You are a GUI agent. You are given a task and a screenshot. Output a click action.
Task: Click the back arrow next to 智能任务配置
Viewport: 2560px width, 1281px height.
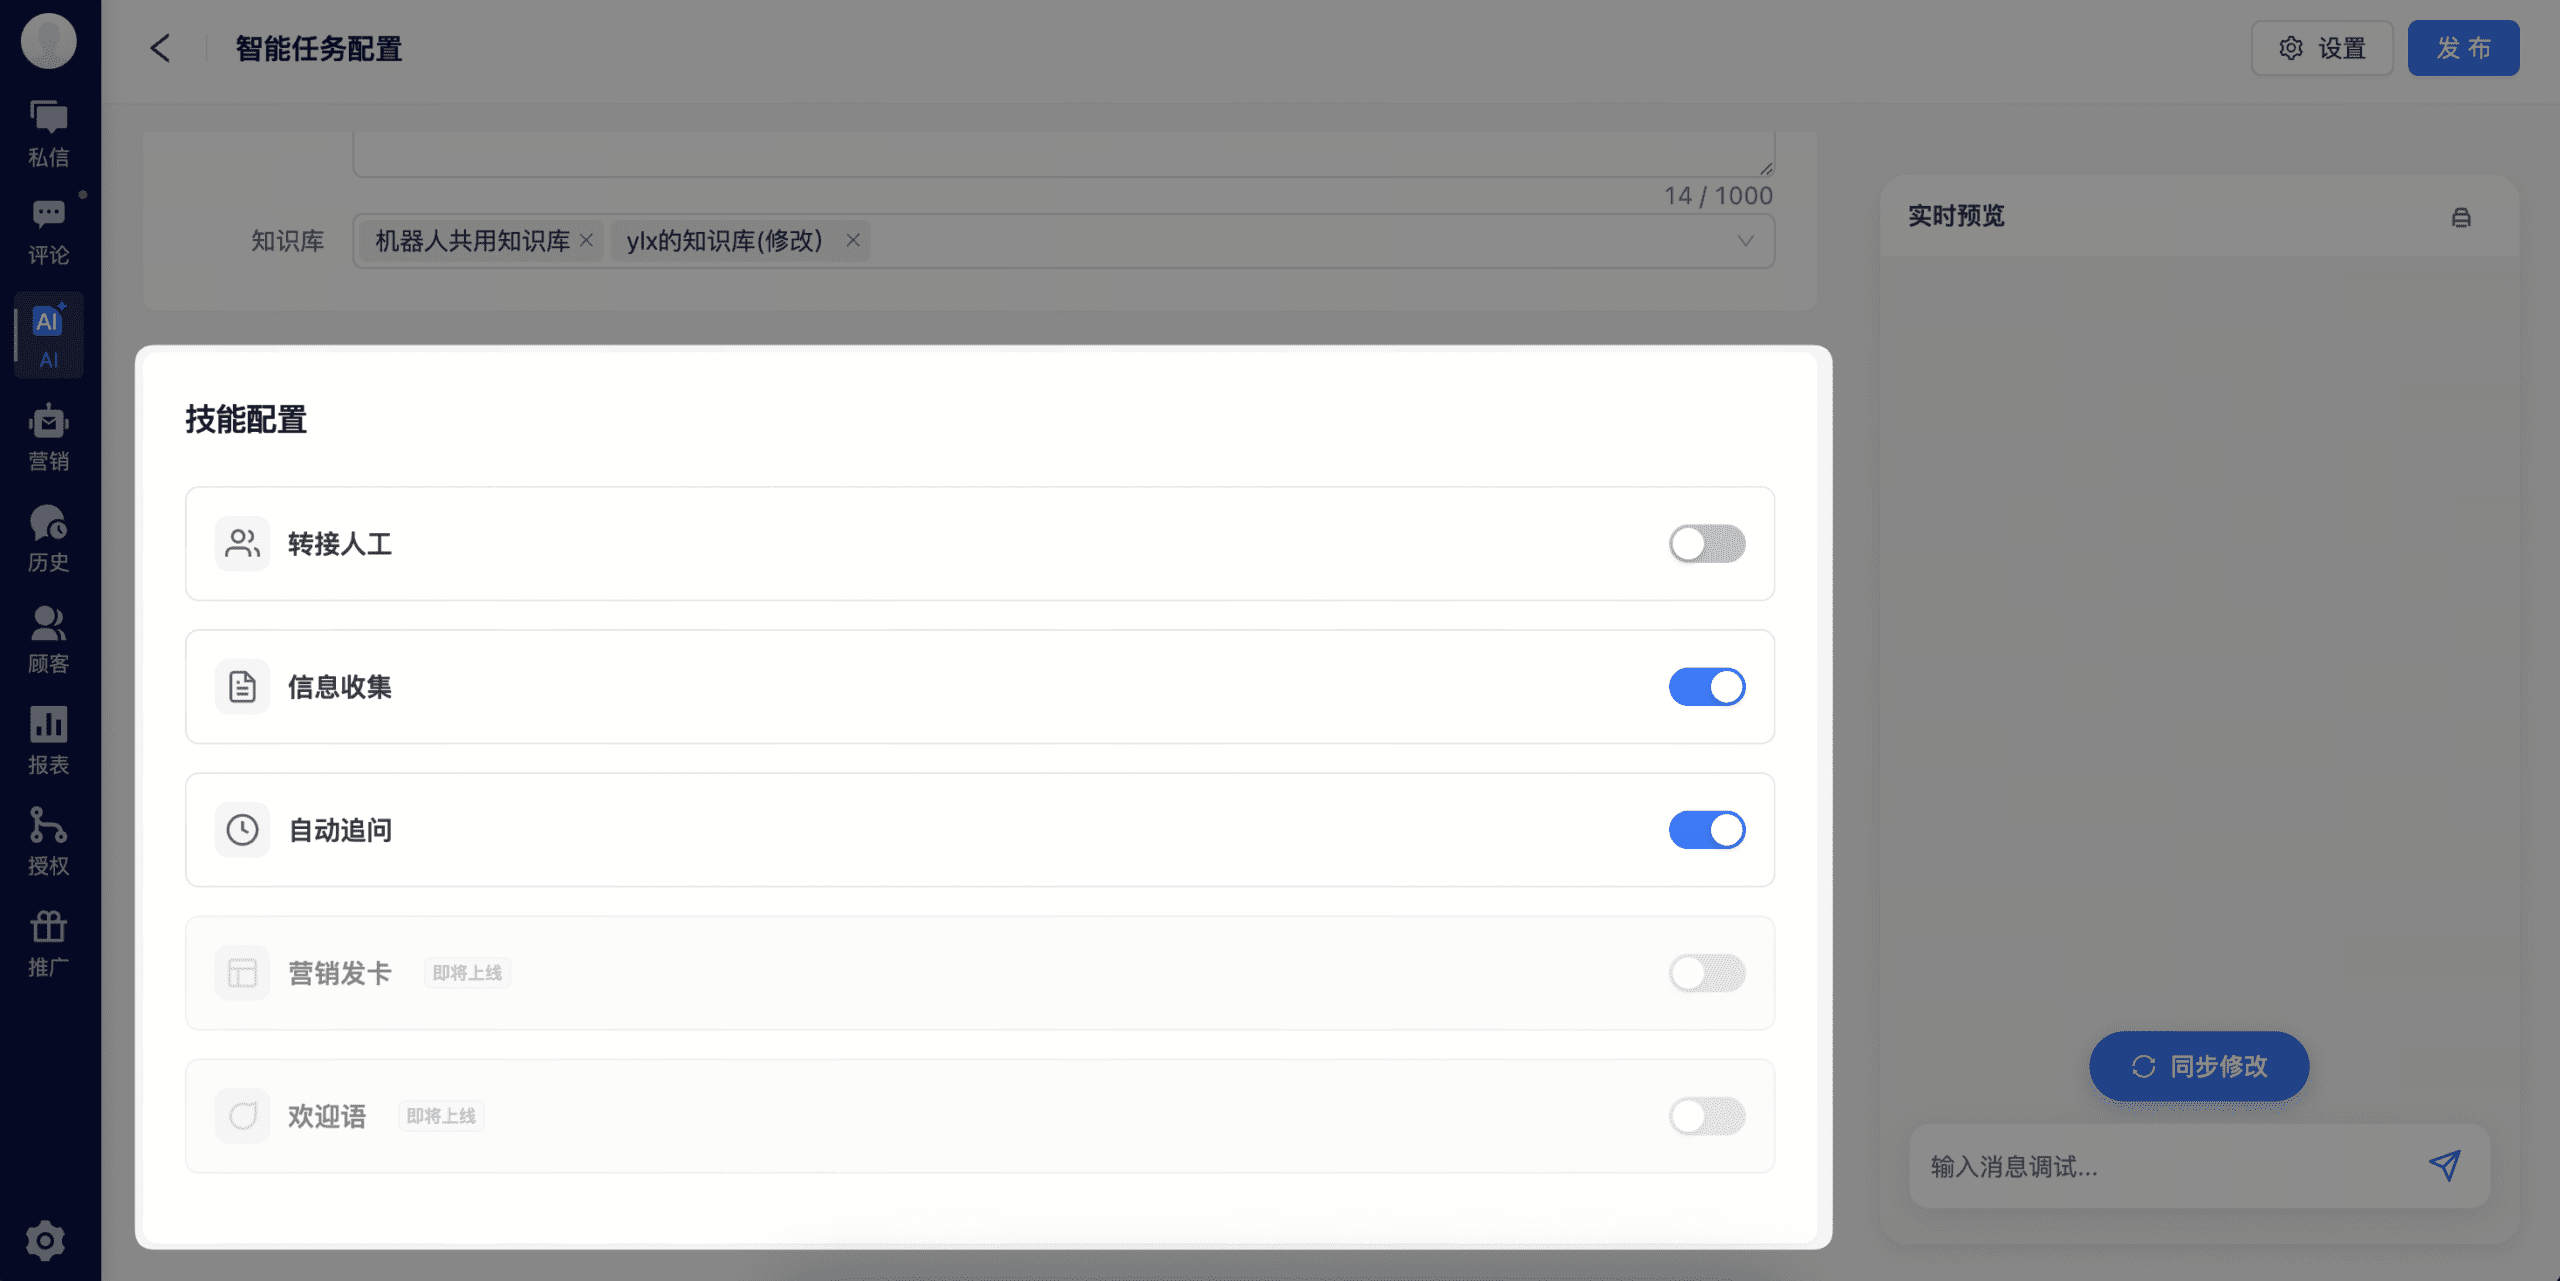point(160,48)
